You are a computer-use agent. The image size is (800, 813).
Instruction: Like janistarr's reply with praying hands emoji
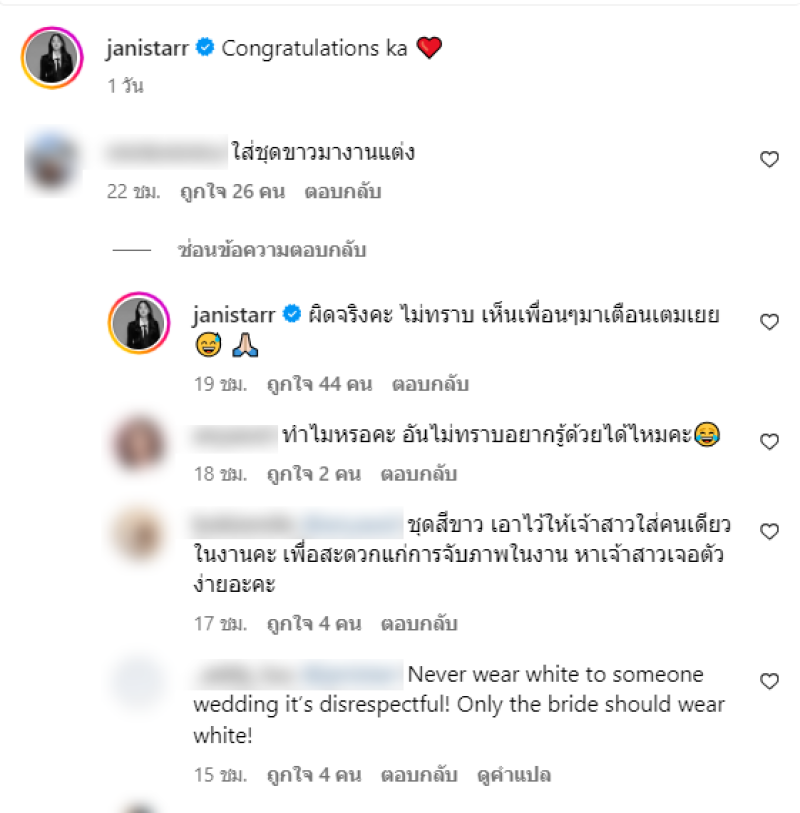pos(769,322)
